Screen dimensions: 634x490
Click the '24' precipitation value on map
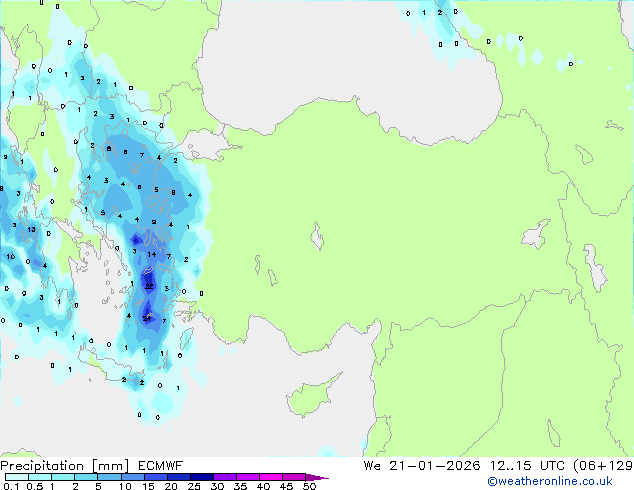[x=147, y=319]
